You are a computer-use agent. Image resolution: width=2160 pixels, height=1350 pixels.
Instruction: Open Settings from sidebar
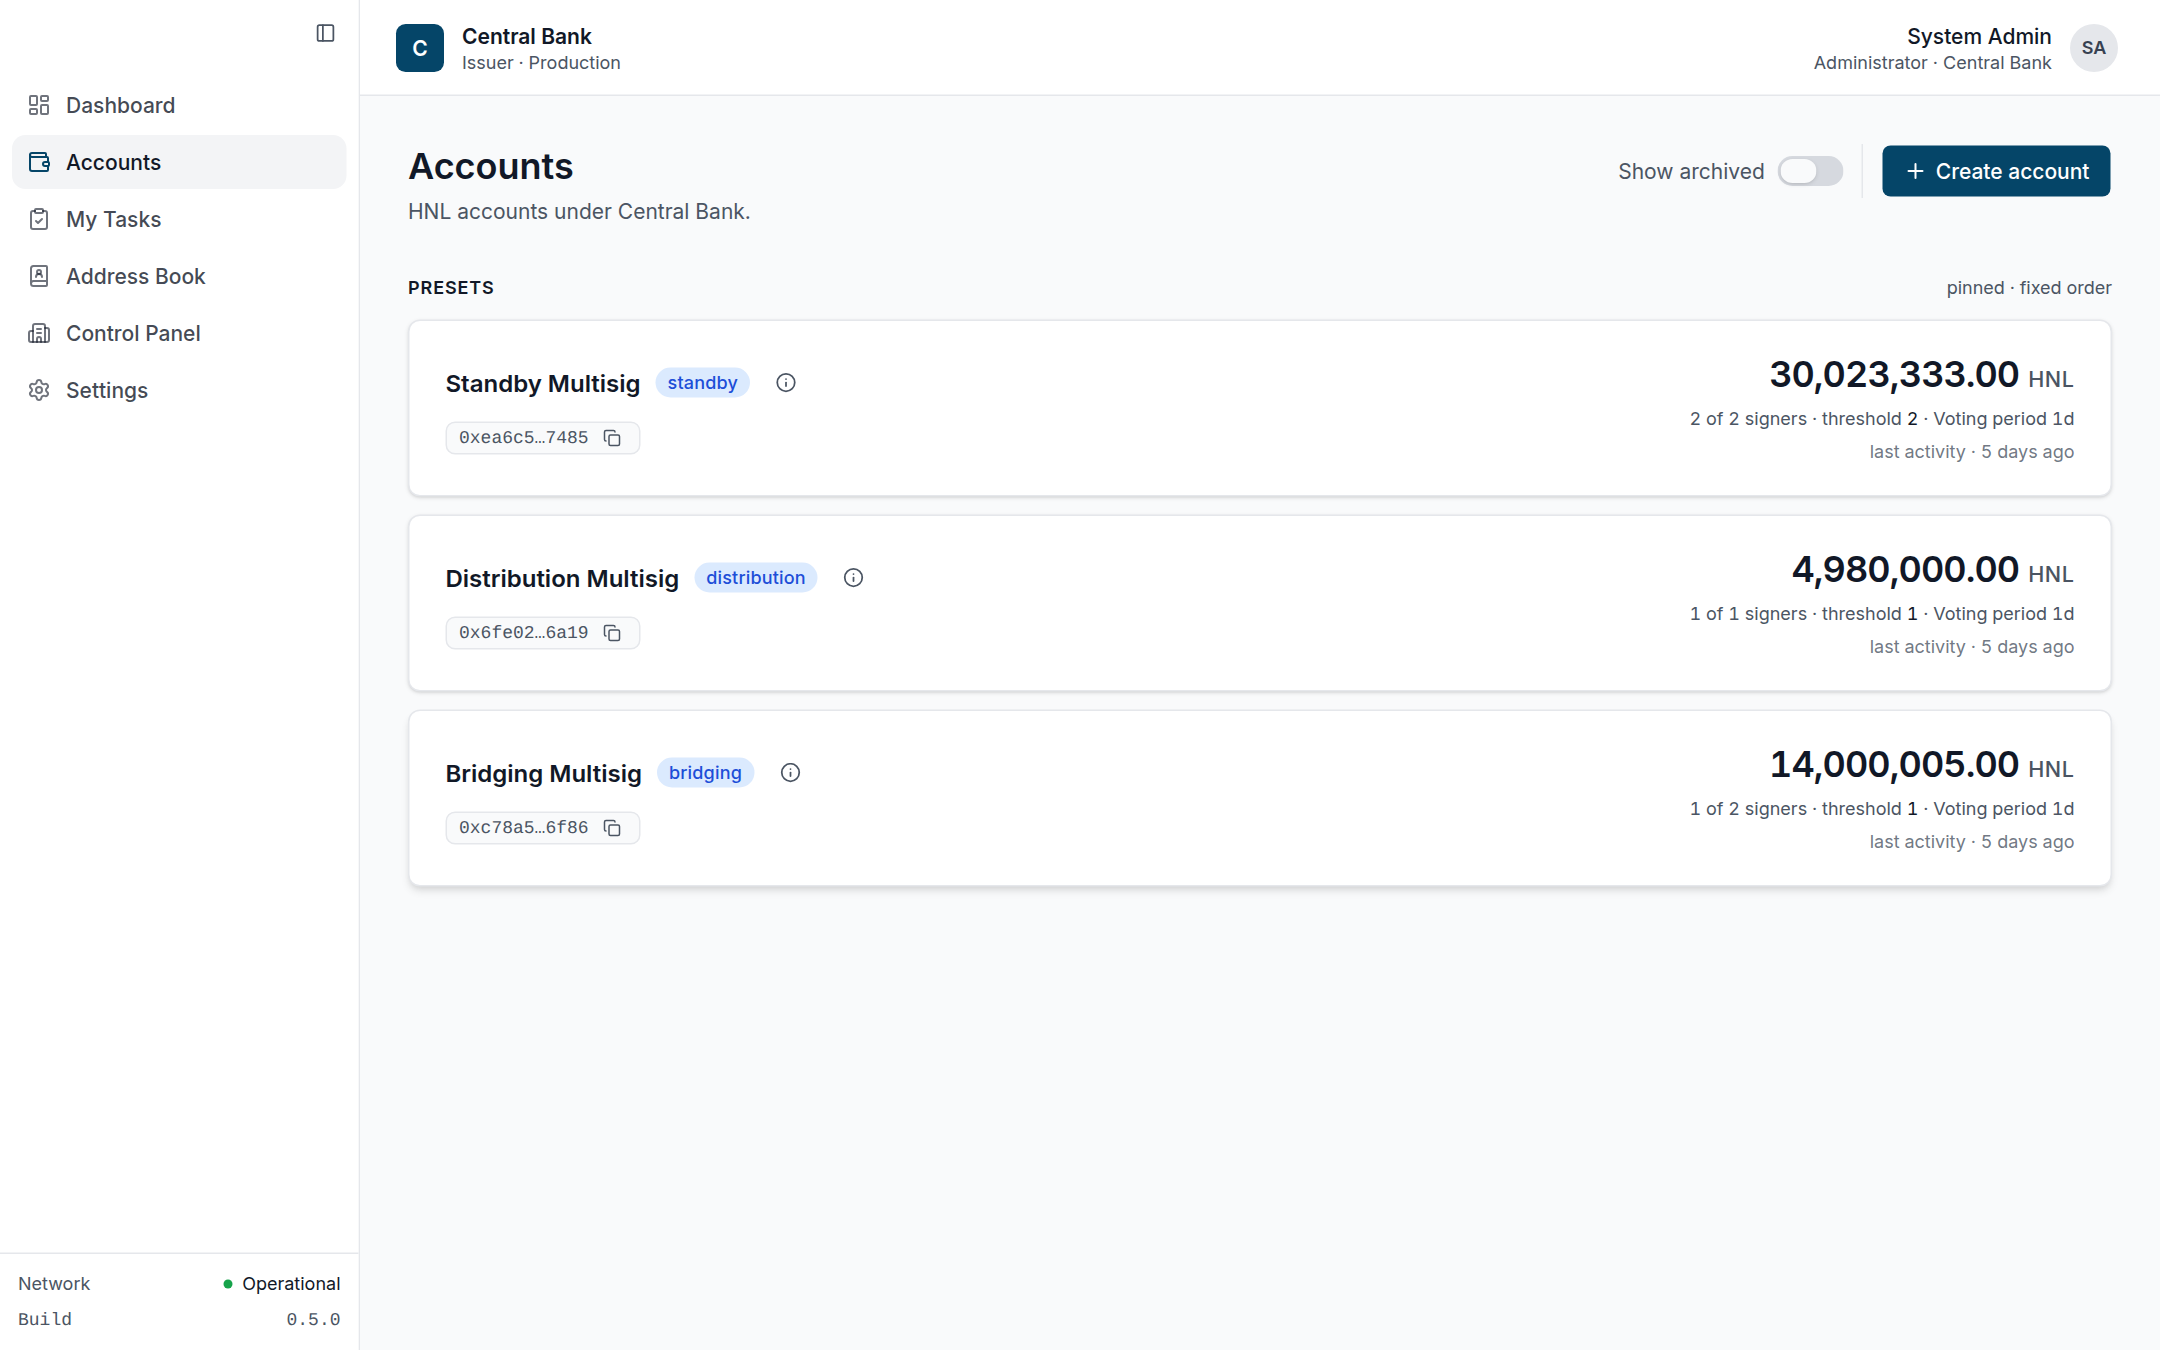(x=179, y=390)
